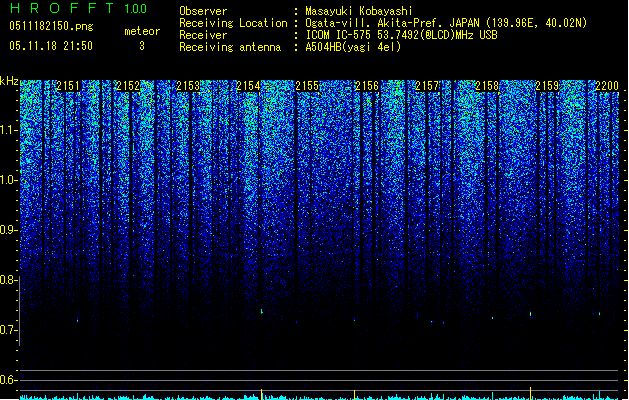The width and height of the screenshot is (629, 400).
Task: Click the A504HB(yagi 4el) antenna text
Action: (353, 47)
